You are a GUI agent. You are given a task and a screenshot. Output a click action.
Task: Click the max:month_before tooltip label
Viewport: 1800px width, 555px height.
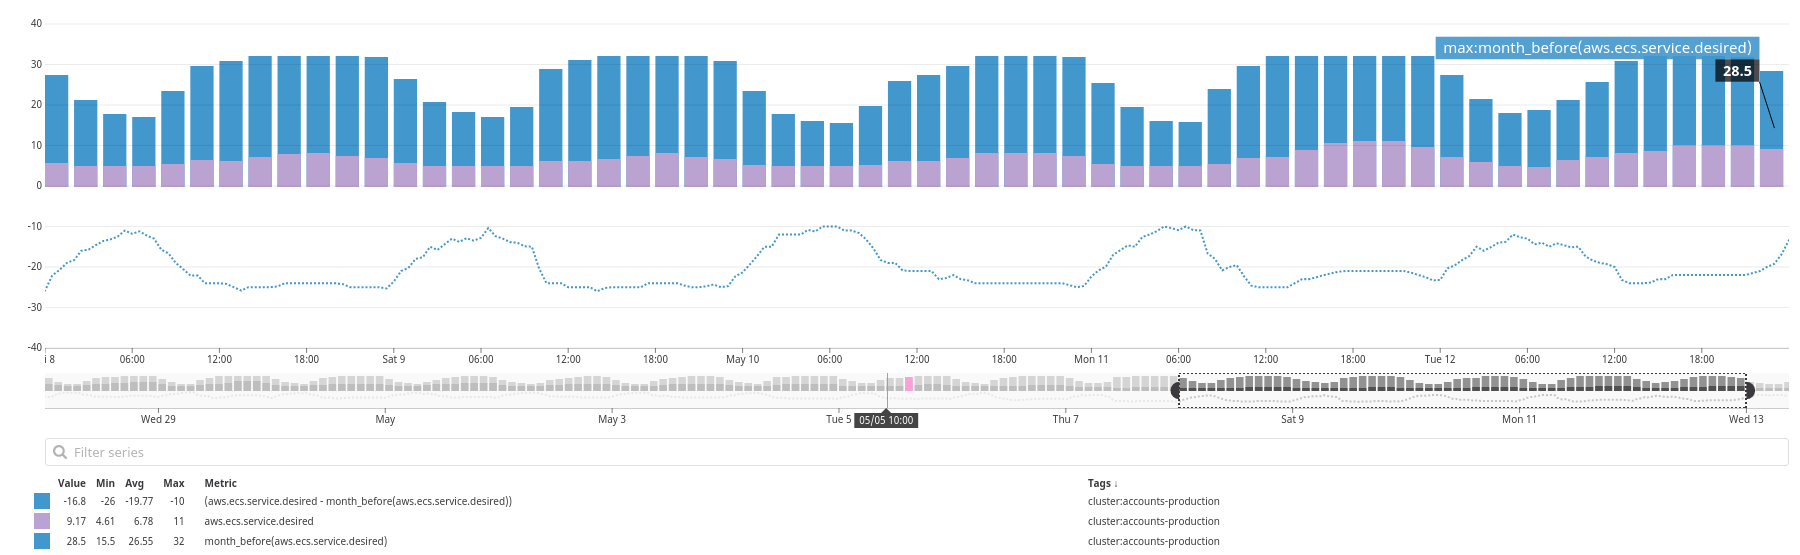click(1596, 48)
